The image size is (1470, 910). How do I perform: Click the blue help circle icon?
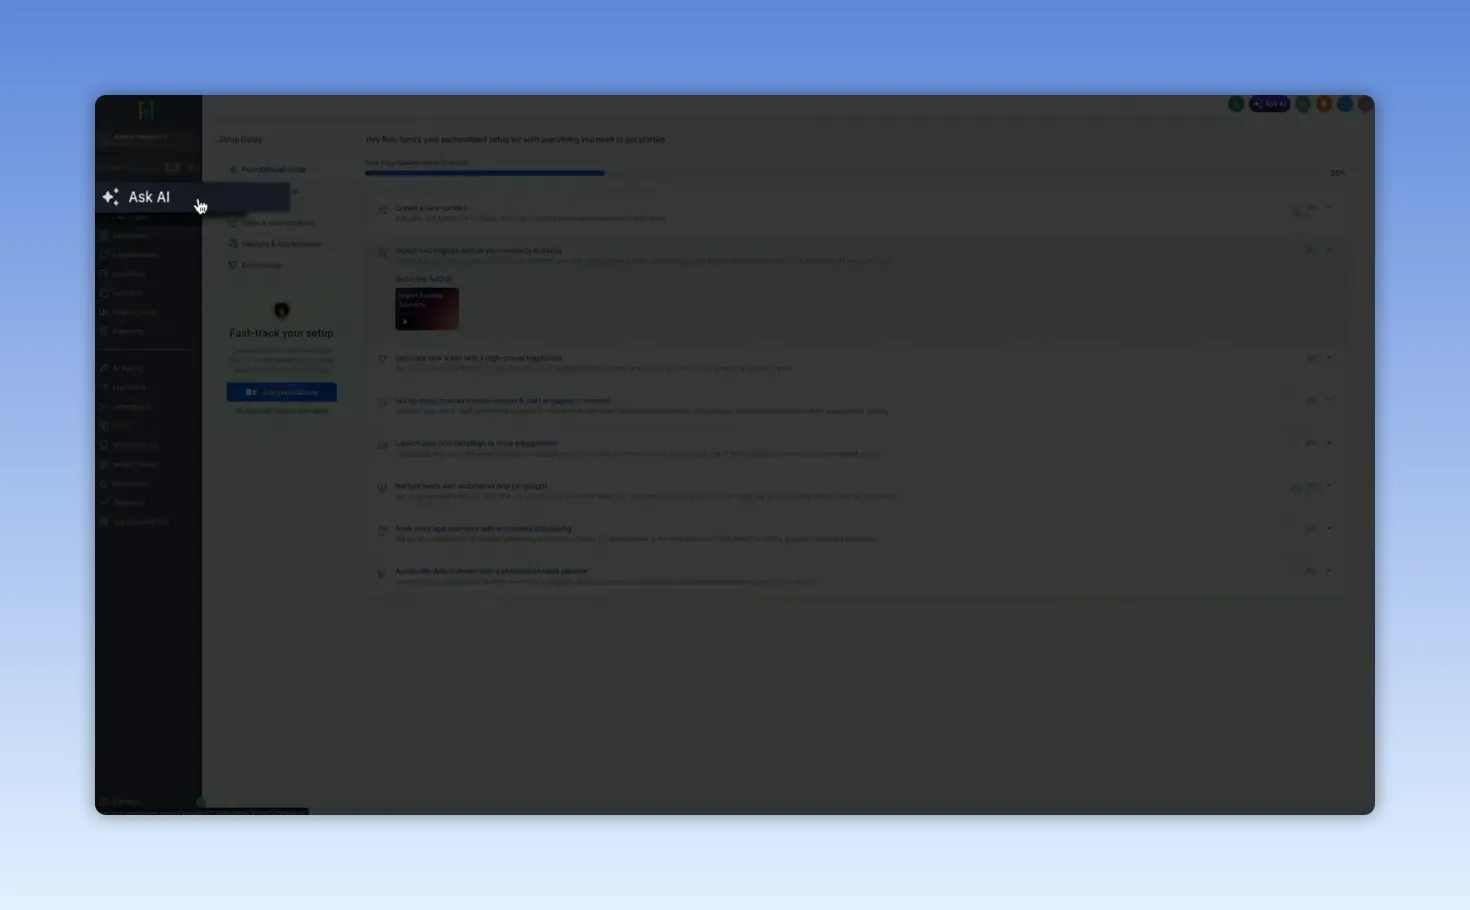click(x=1345, y=104)
